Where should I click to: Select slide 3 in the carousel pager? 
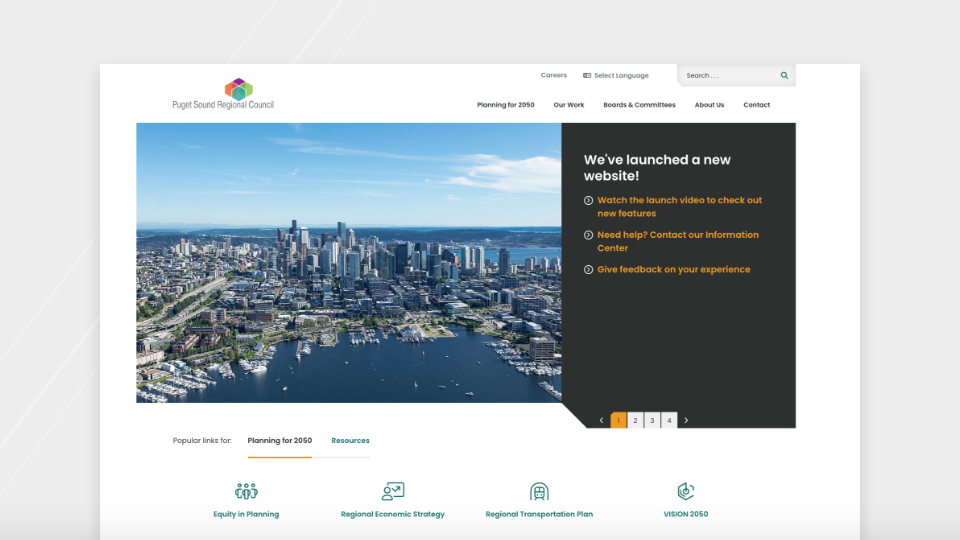[x=652, y=421]
